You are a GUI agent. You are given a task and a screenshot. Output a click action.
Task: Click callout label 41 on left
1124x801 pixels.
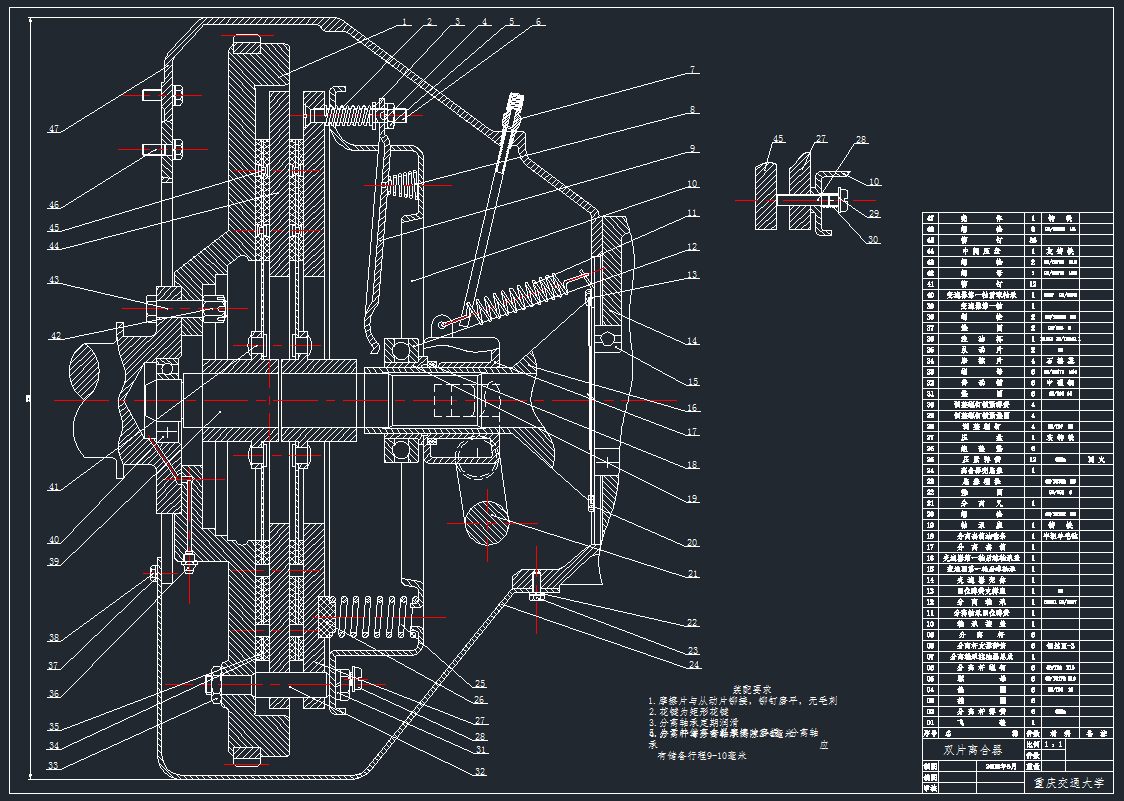pyautogui.click(x=53, y=487)
